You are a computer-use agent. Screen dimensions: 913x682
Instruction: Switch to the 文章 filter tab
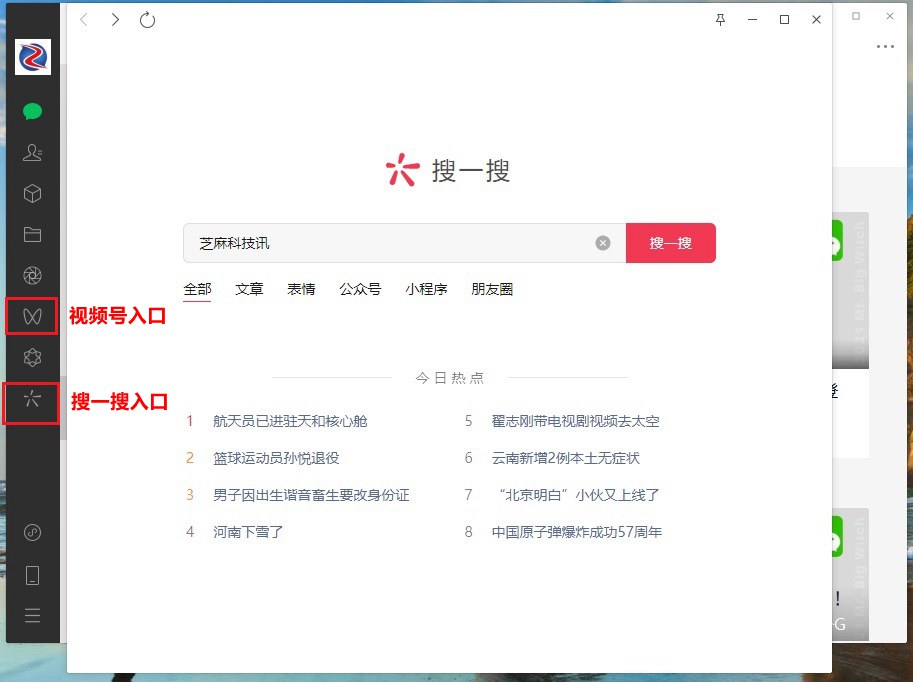pos(249,289)
